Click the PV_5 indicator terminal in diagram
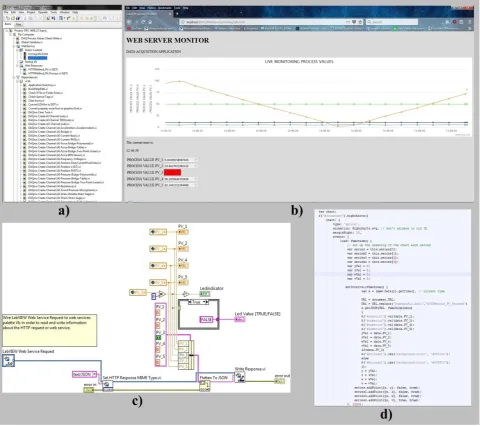This screenshot has width=480, height=426. pyautogui.click(x=183, y=282)
